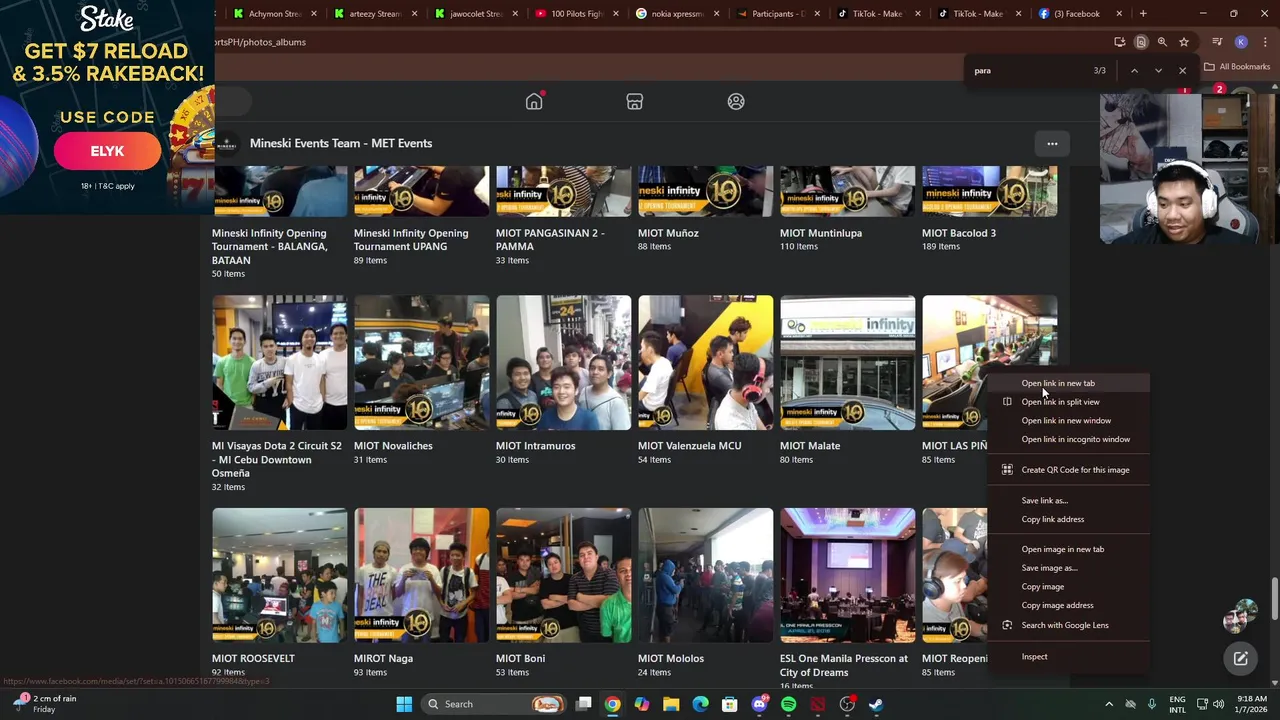The image size is (1280, 720).
Task: Open the media control icon in Chrome toolbar
Action: [x=1217, y=42]
